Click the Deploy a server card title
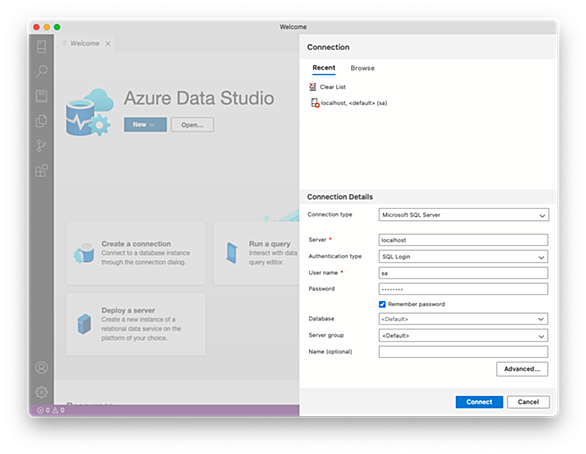The image size is (586, 454). (x=128, y=311)
